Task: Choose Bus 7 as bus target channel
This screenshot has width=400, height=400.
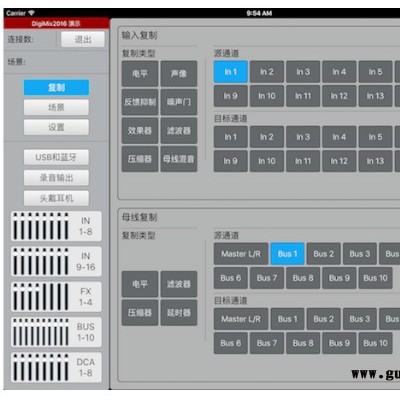Action: [267, 343]
